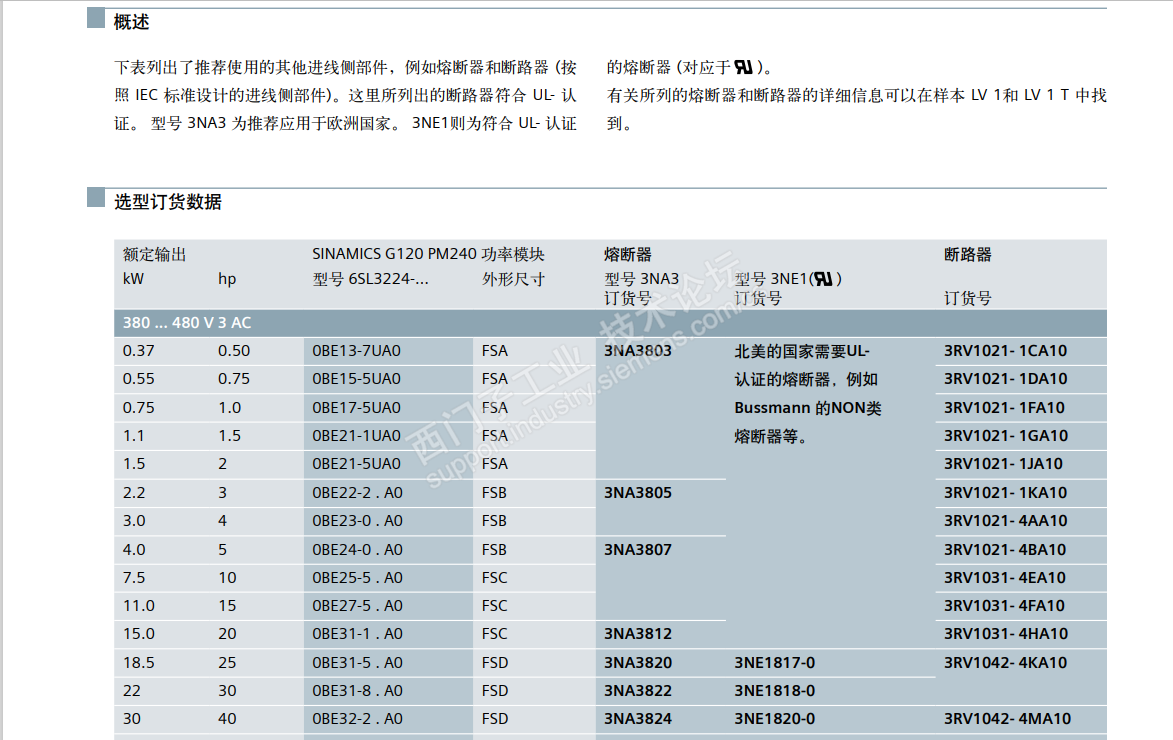Click UL fuse number 3NE1820-0
This screenshot has height=740, width=1173.
(x=774, y=719)
